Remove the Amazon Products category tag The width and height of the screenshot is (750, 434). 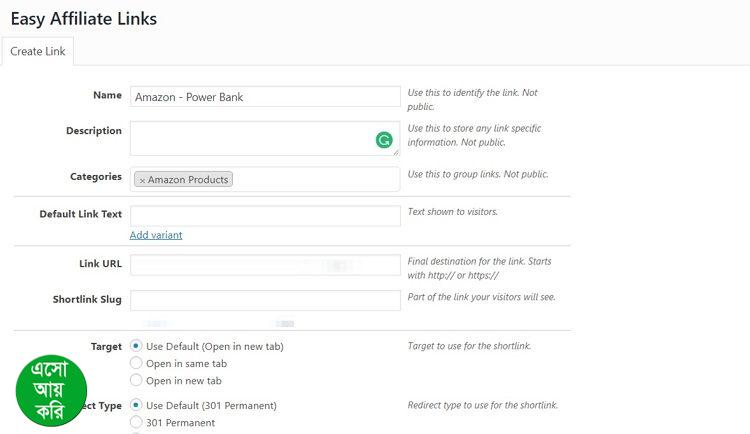click(142, 180)
